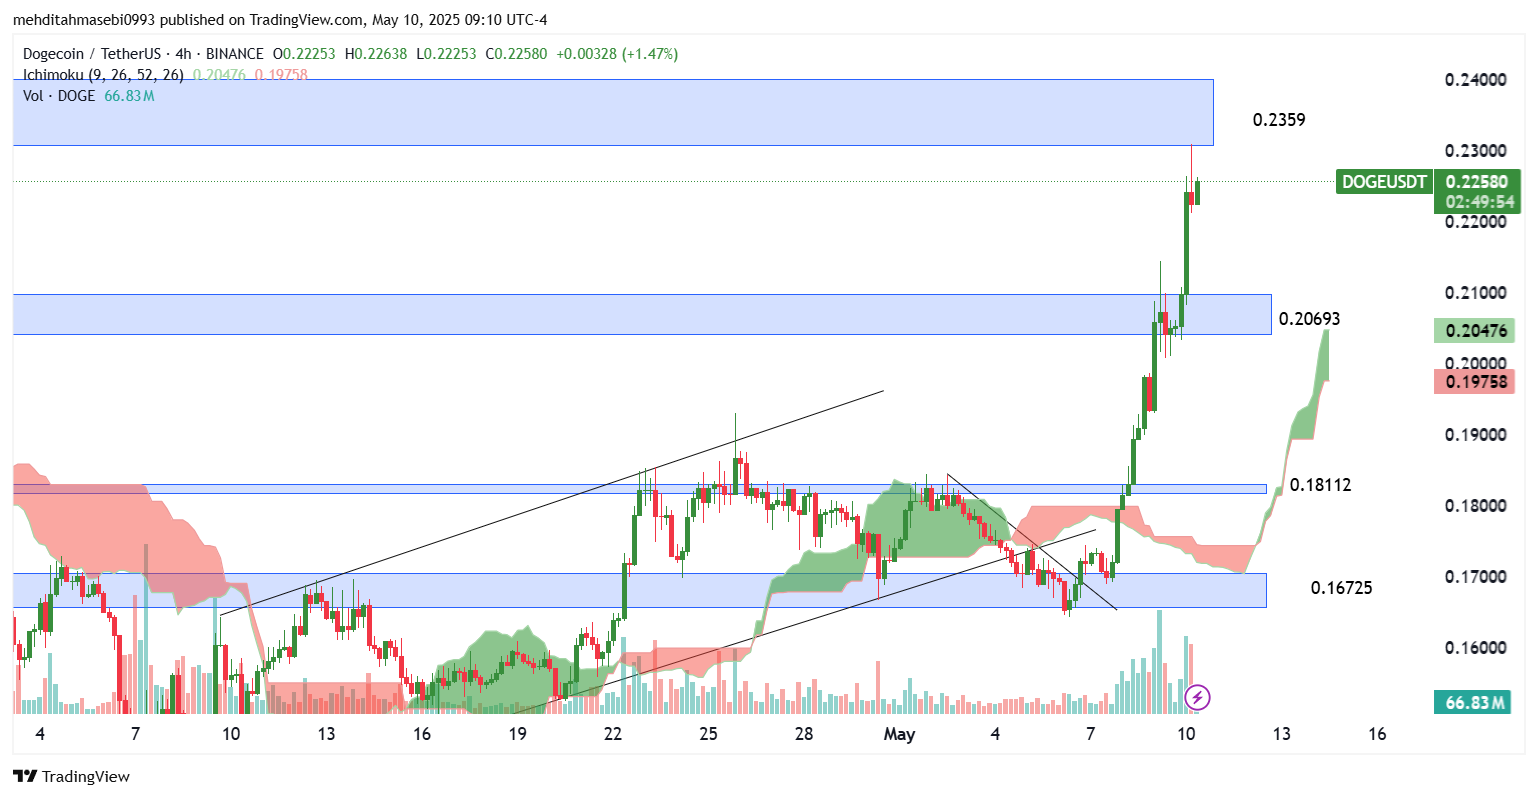Click the 0.21000 price axis label

1475,293
